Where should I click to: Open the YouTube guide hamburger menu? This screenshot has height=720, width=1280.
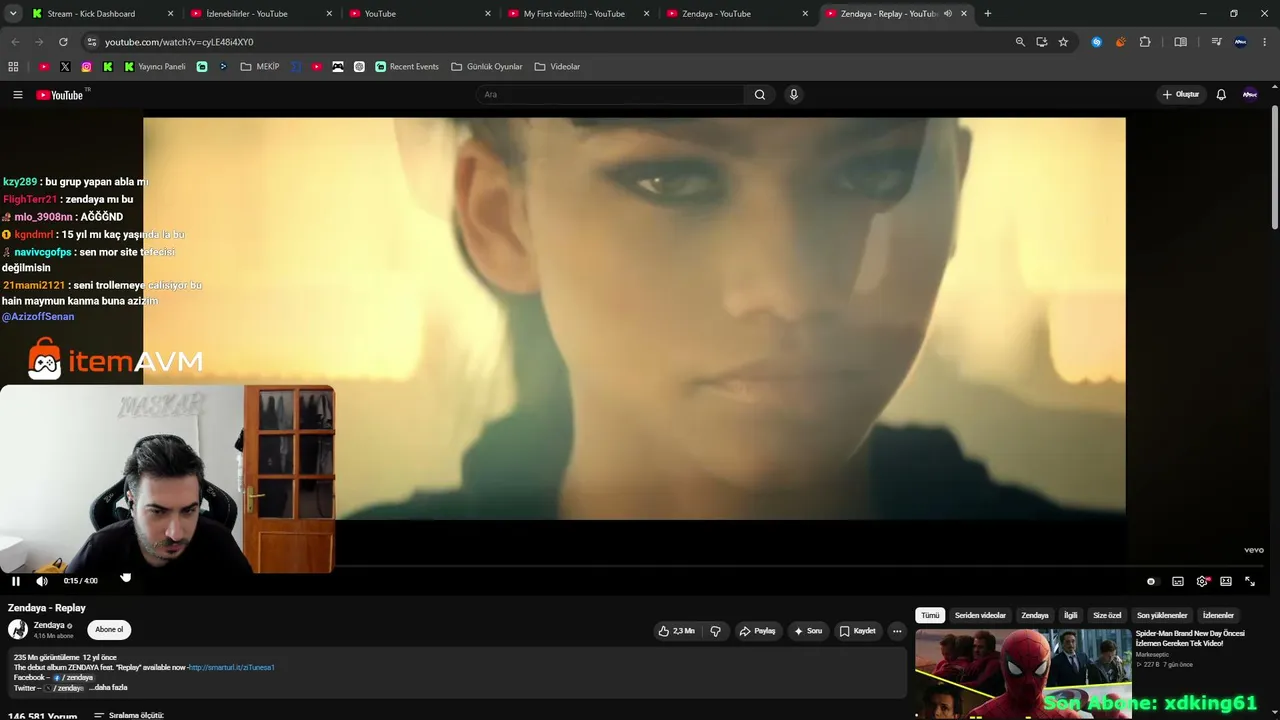click(x=18, y=95)
